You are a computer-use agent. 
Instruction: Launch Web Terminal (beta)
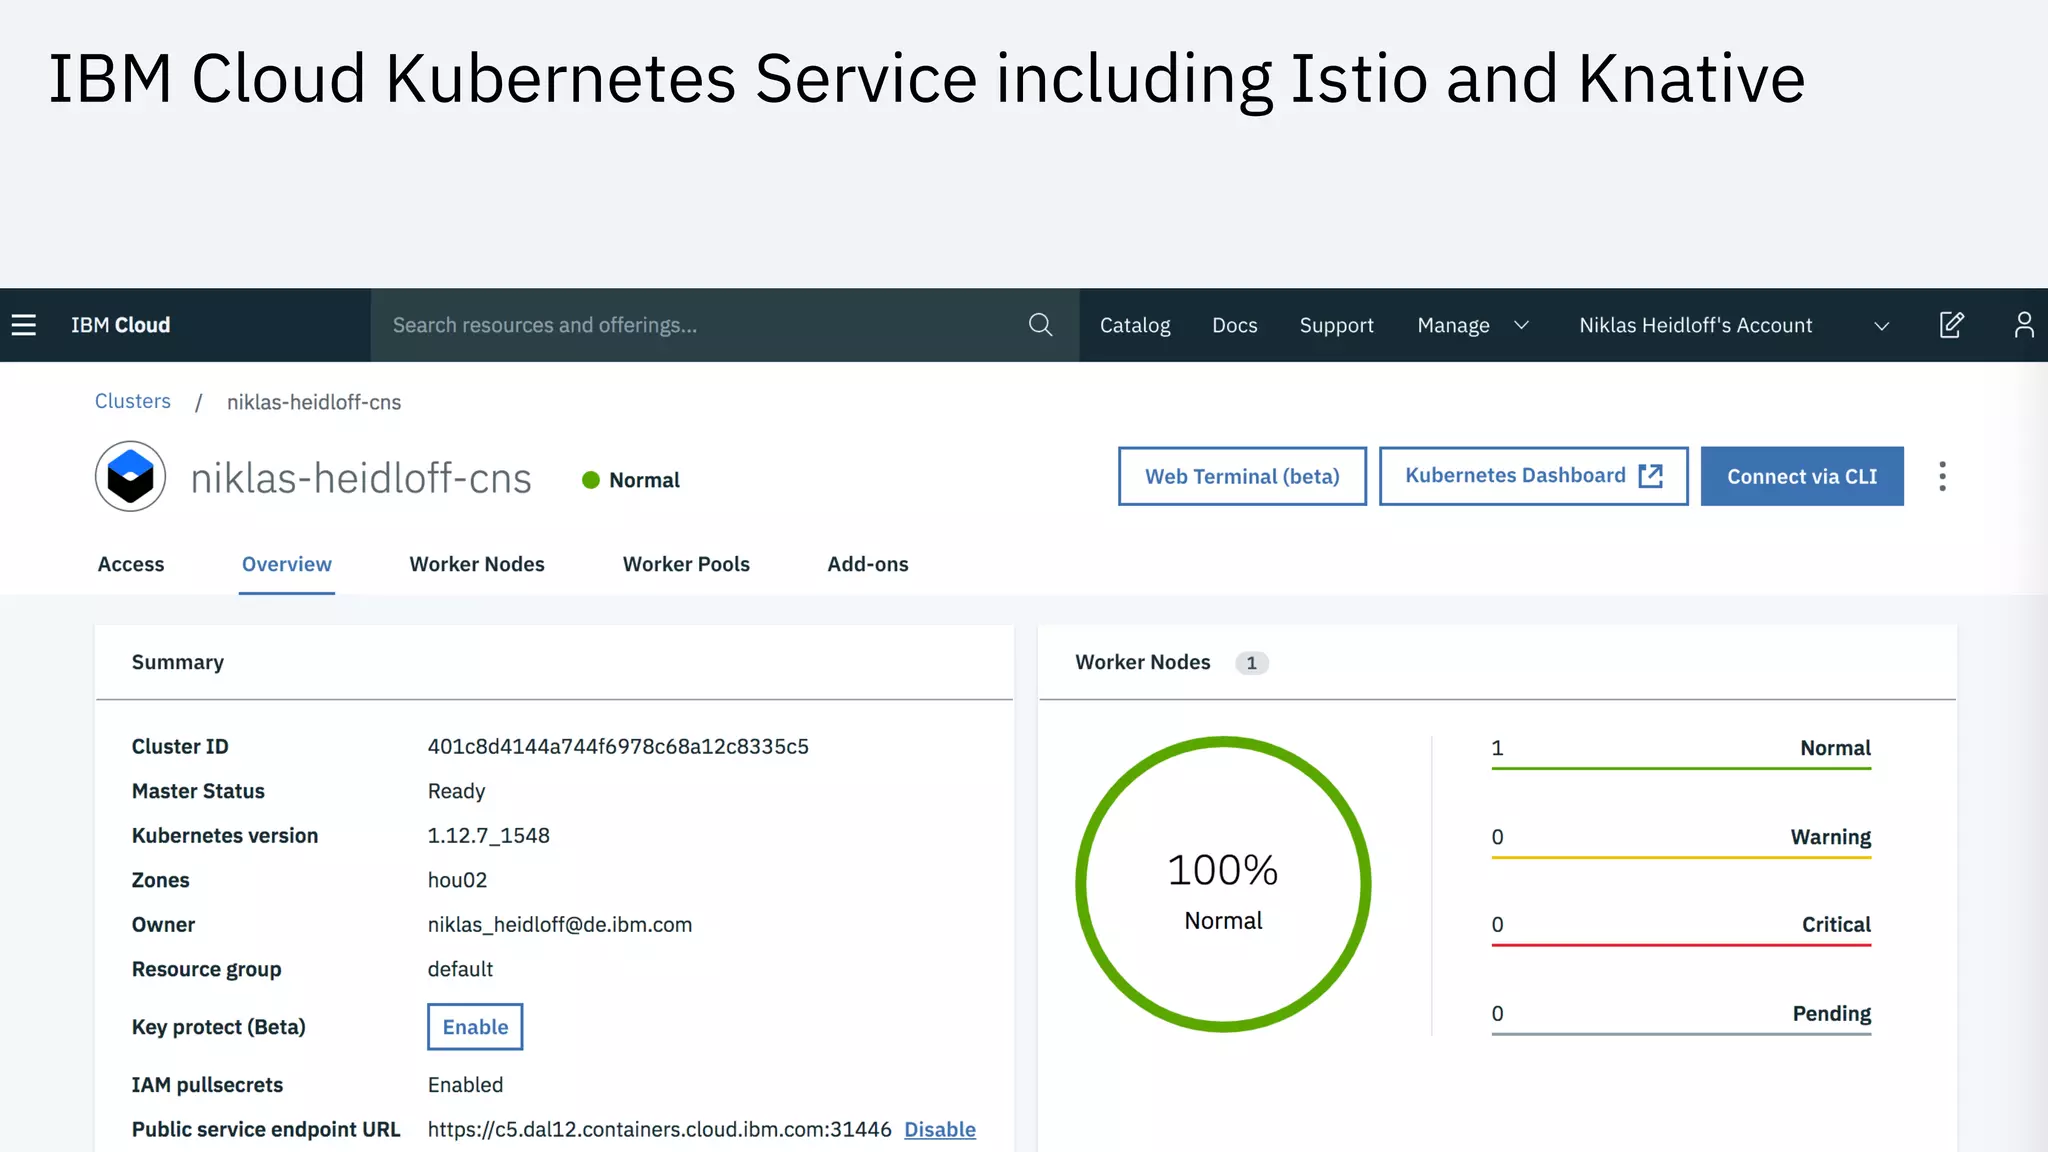(1242, 476)
